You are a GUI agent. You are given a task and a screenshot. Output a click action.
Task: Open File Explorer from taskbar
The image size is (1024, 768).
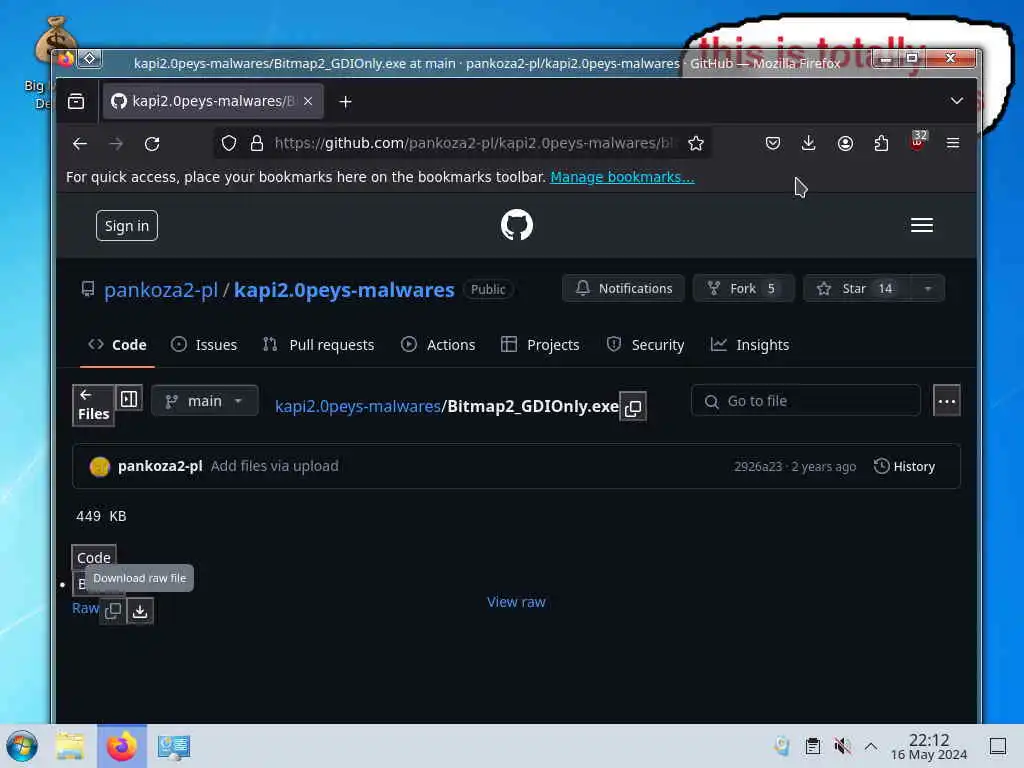[x=70, y=746]
